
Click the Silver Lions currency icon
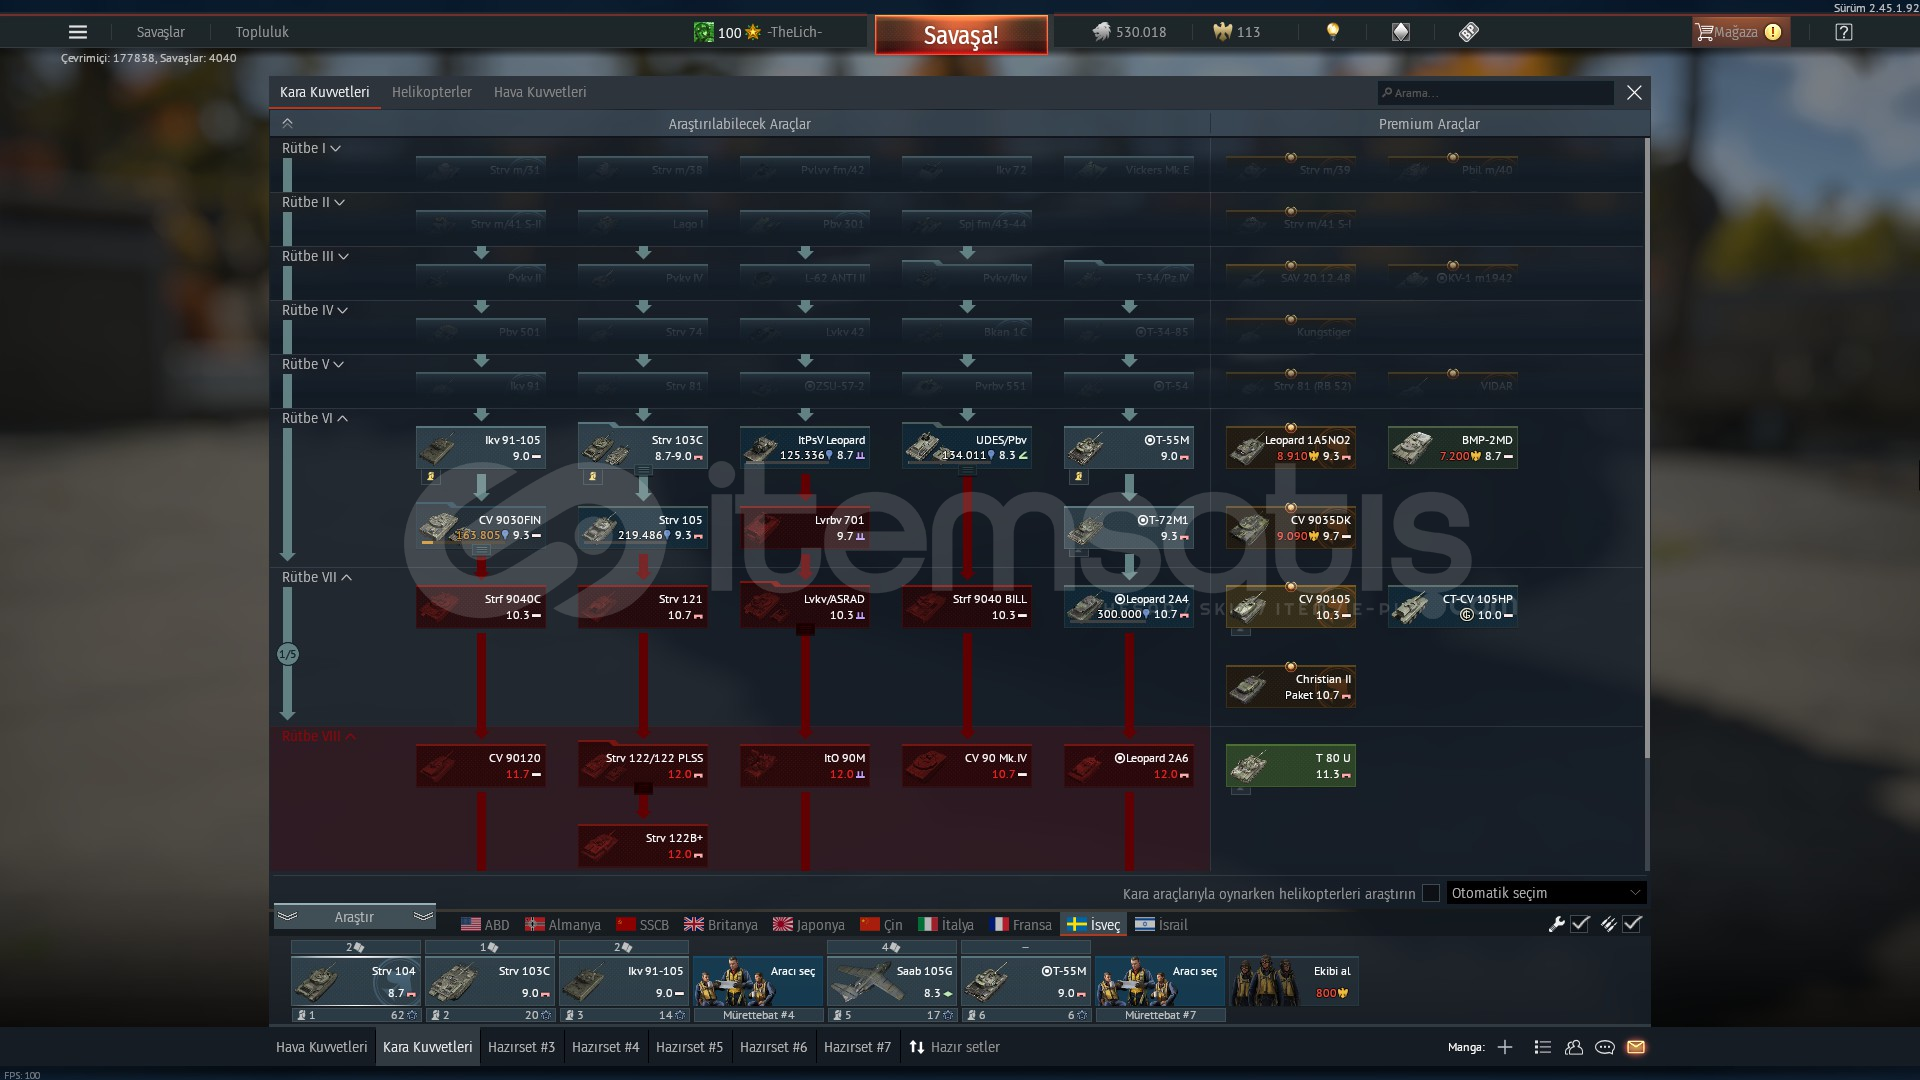[1101, 32]
